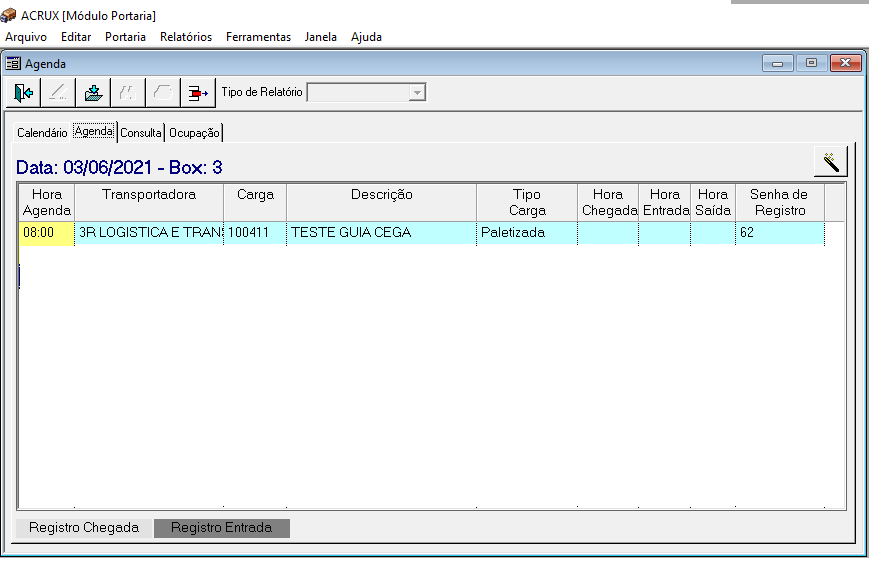Open the Relatórios menu
This screenshot has height=562, width=869.
tap(186, 37)
